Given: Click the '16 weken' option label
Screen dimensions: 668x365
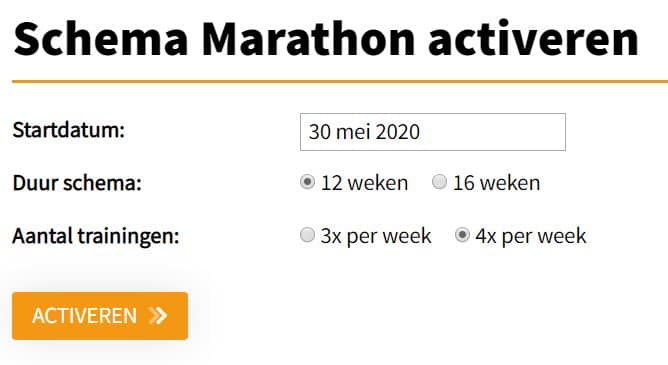Looking at the screenshot, I should 496,183.
